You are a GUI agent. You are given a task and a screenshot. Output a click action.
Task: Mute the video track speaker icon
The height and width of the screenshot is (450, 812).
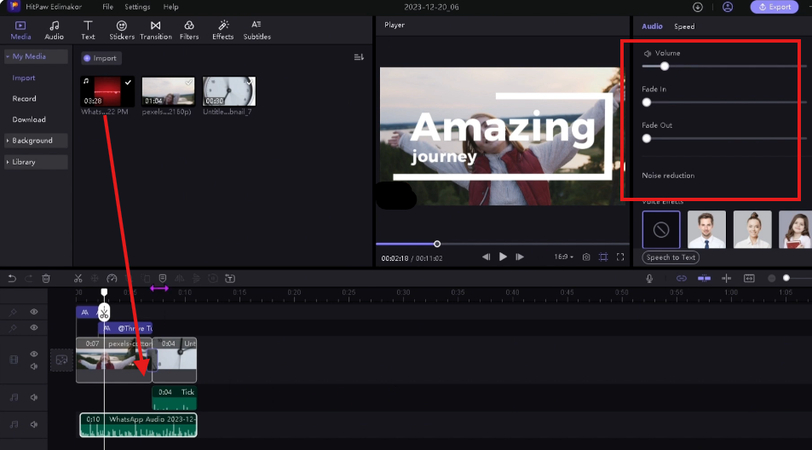click(34, 367)
